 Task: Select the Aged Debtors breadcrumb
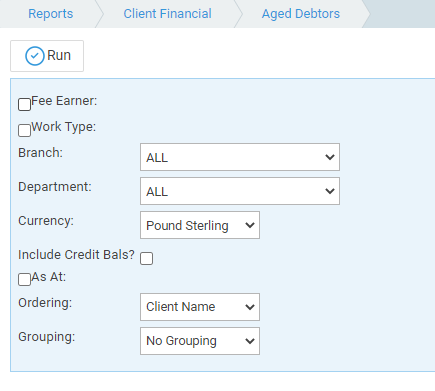click(x=301, y=14)
